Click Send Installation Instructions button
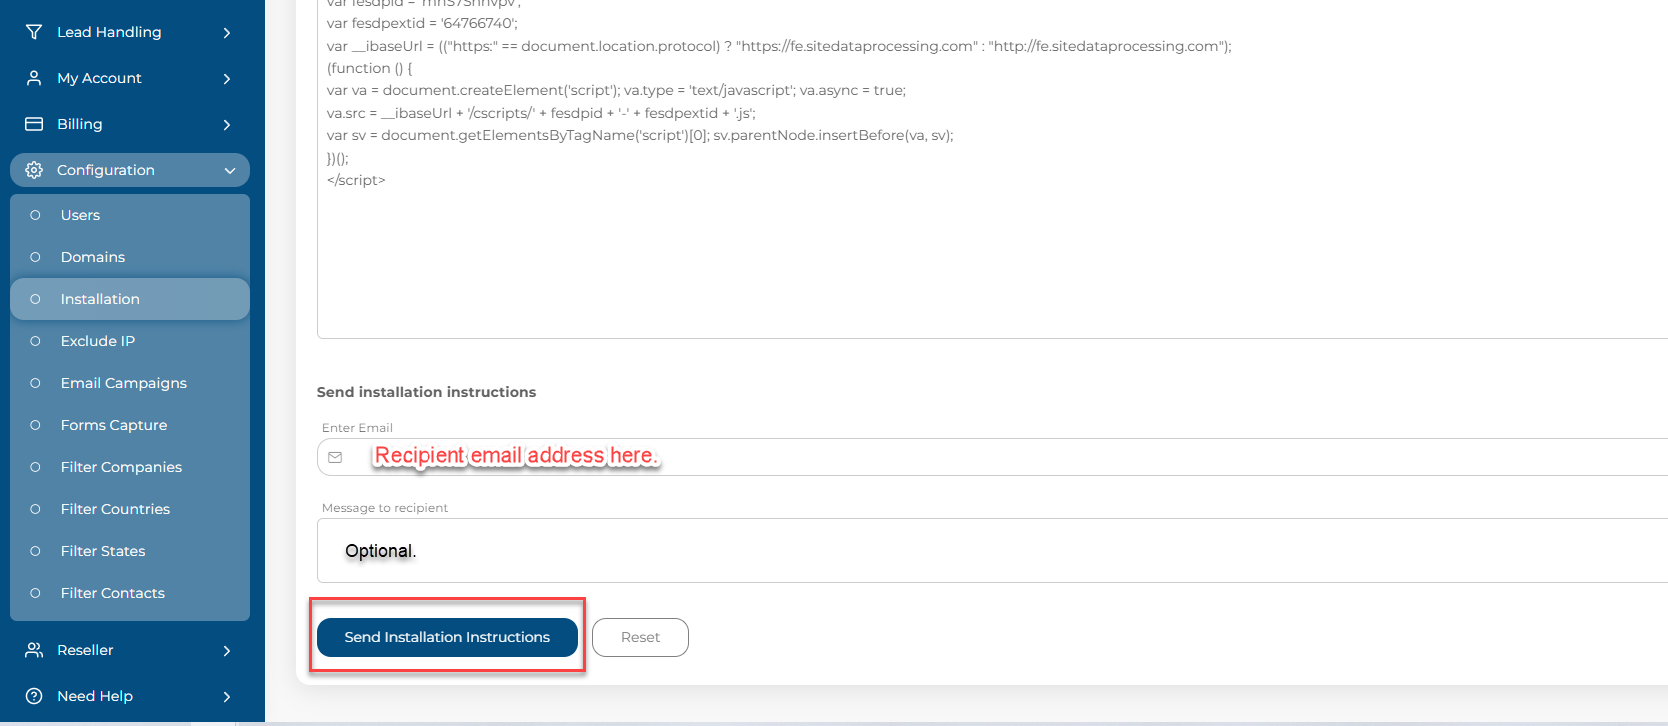This screenshot has height=726, width=1668. (x=447, y=637)
